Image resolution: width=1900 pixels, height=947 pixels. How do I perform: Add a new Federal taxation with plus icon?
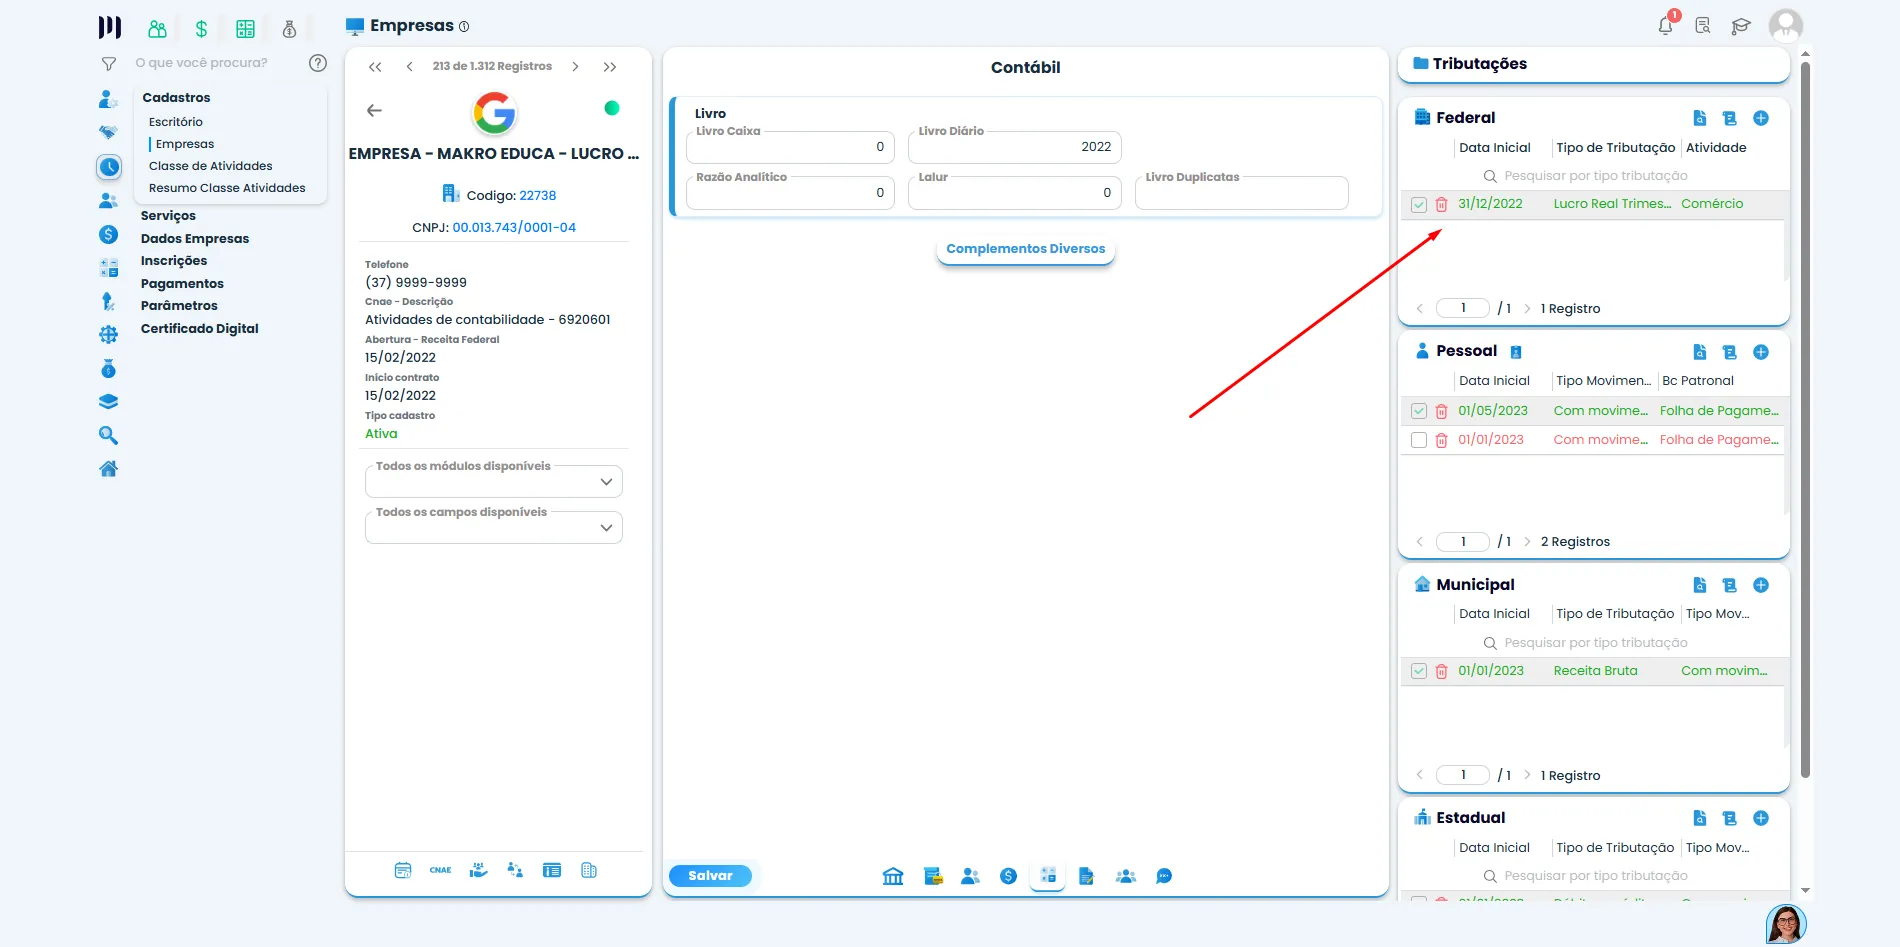point(1761,118)
